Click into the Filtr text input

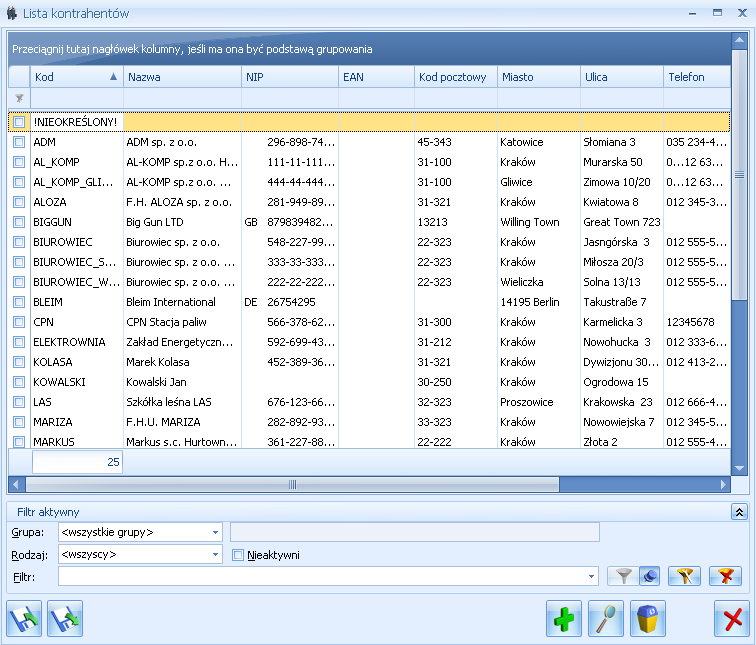coord(321,577)
